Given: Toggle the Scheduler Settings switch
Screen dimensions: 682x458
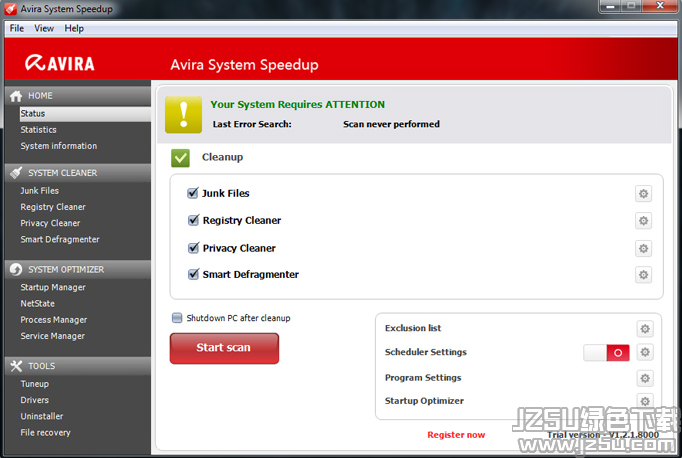Looking at the screenshot, I should pos(606,353).
